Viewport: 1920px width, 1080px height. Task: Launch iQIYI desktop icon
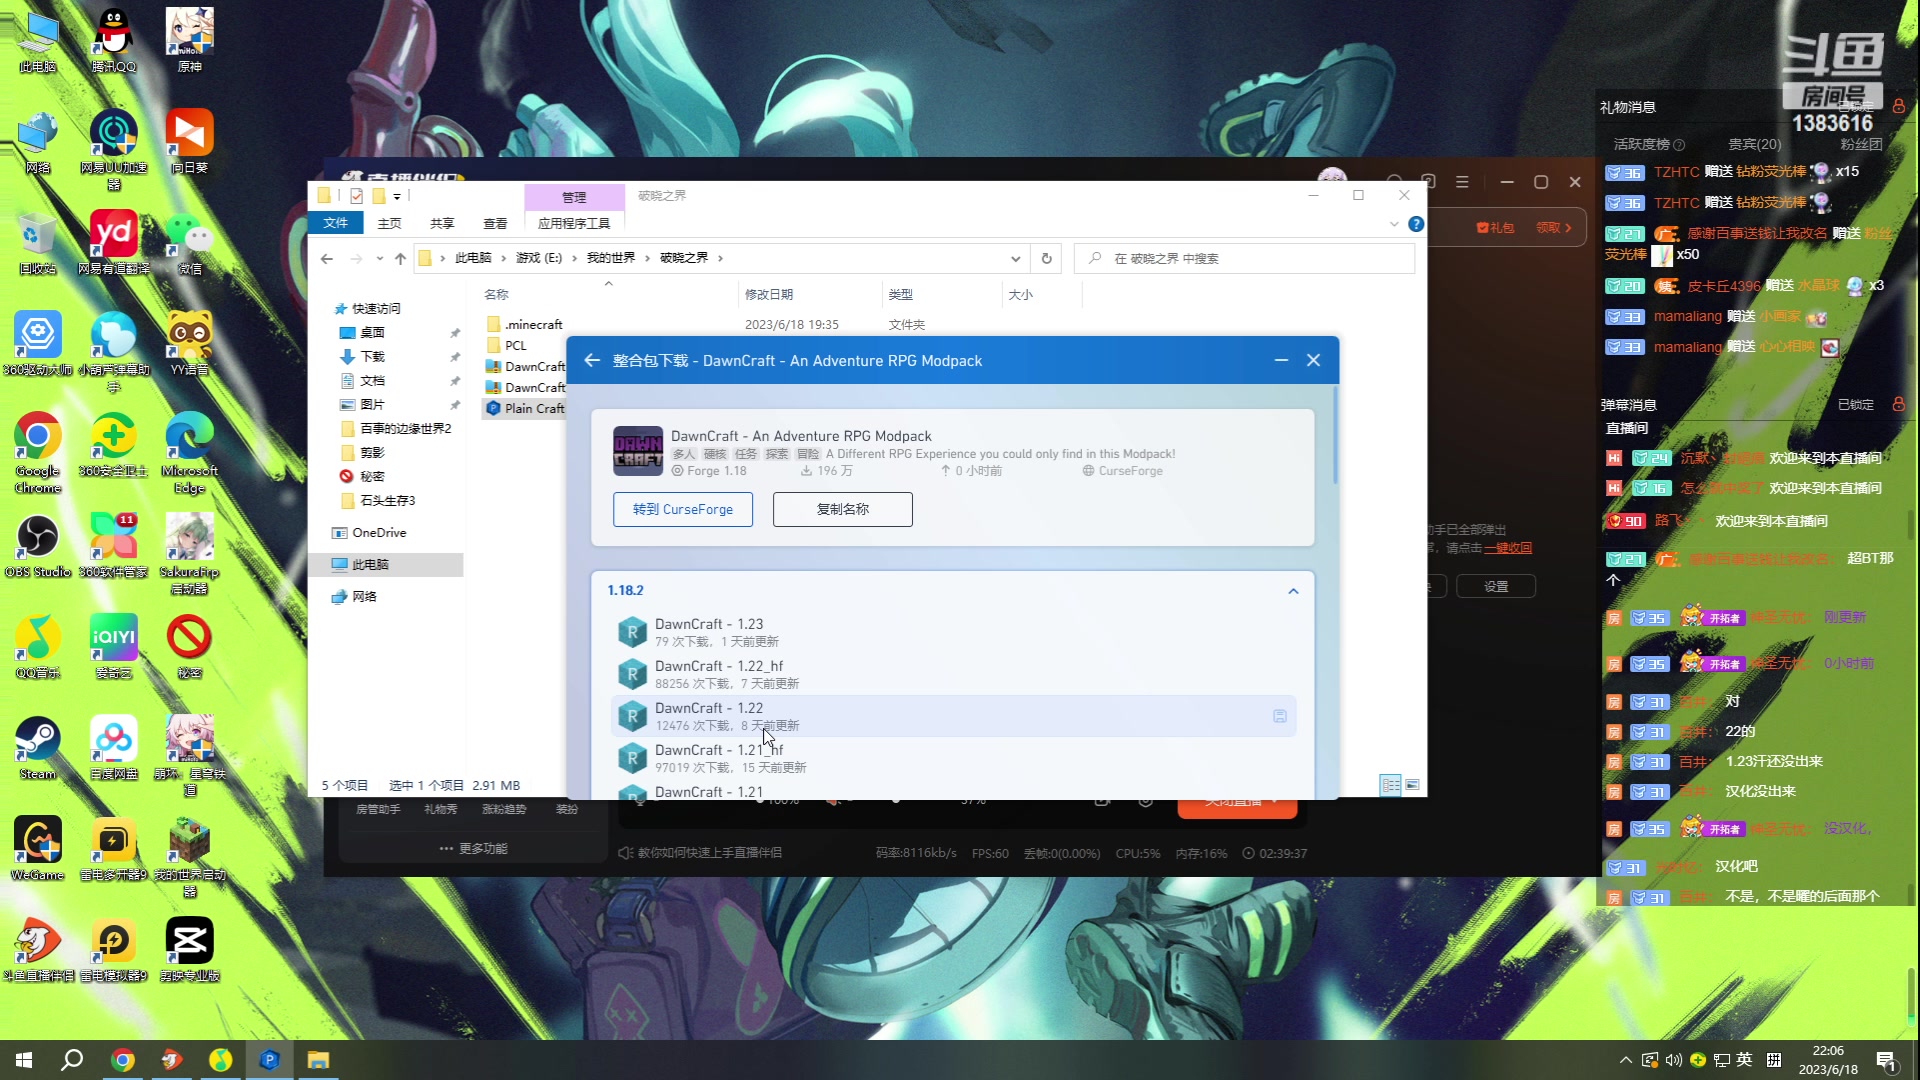coord(114,646)
